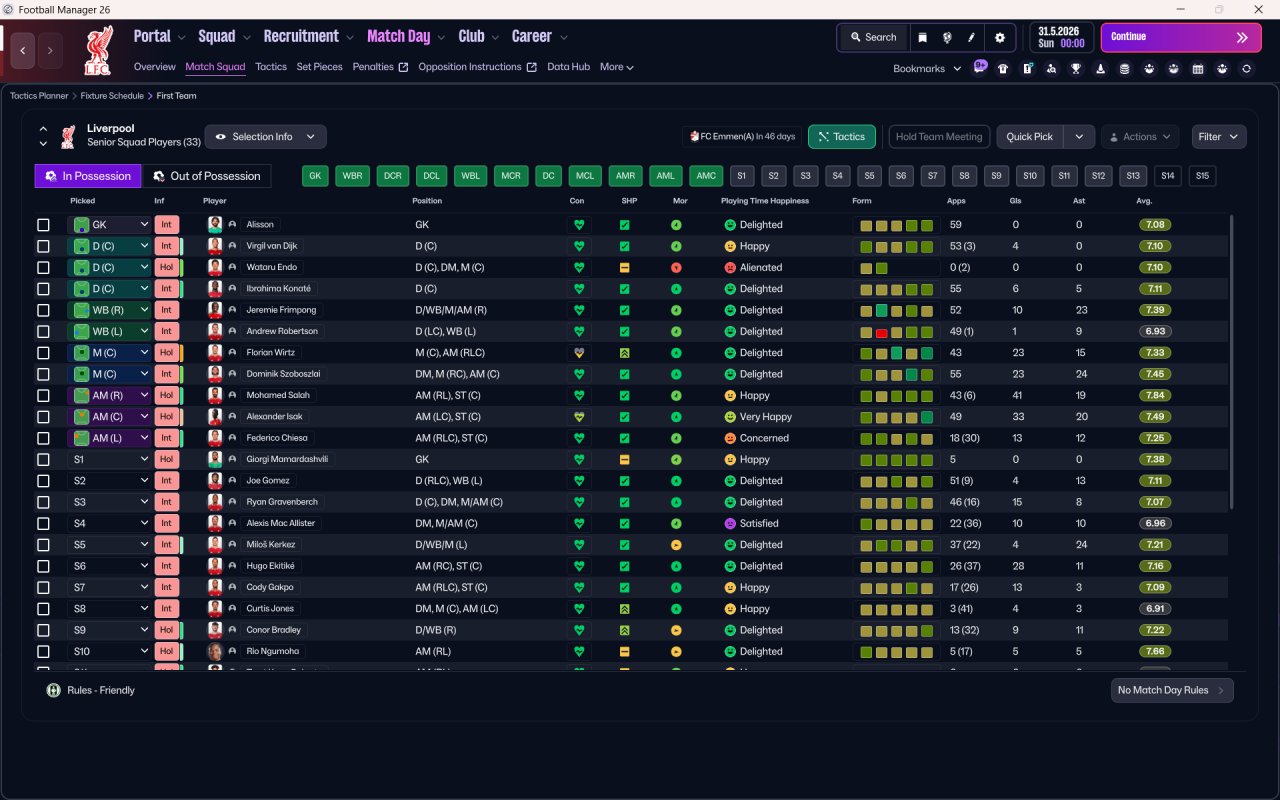Click the external link icon beside Penalties
The width and height of the screenshot is (1280, 800).
403,67
